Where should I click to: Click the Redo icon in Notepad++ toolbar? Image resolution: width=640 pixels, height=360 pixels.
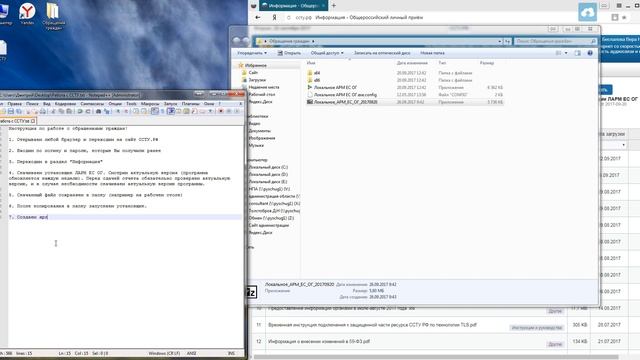pyautogui.click(x=88, y=111)
